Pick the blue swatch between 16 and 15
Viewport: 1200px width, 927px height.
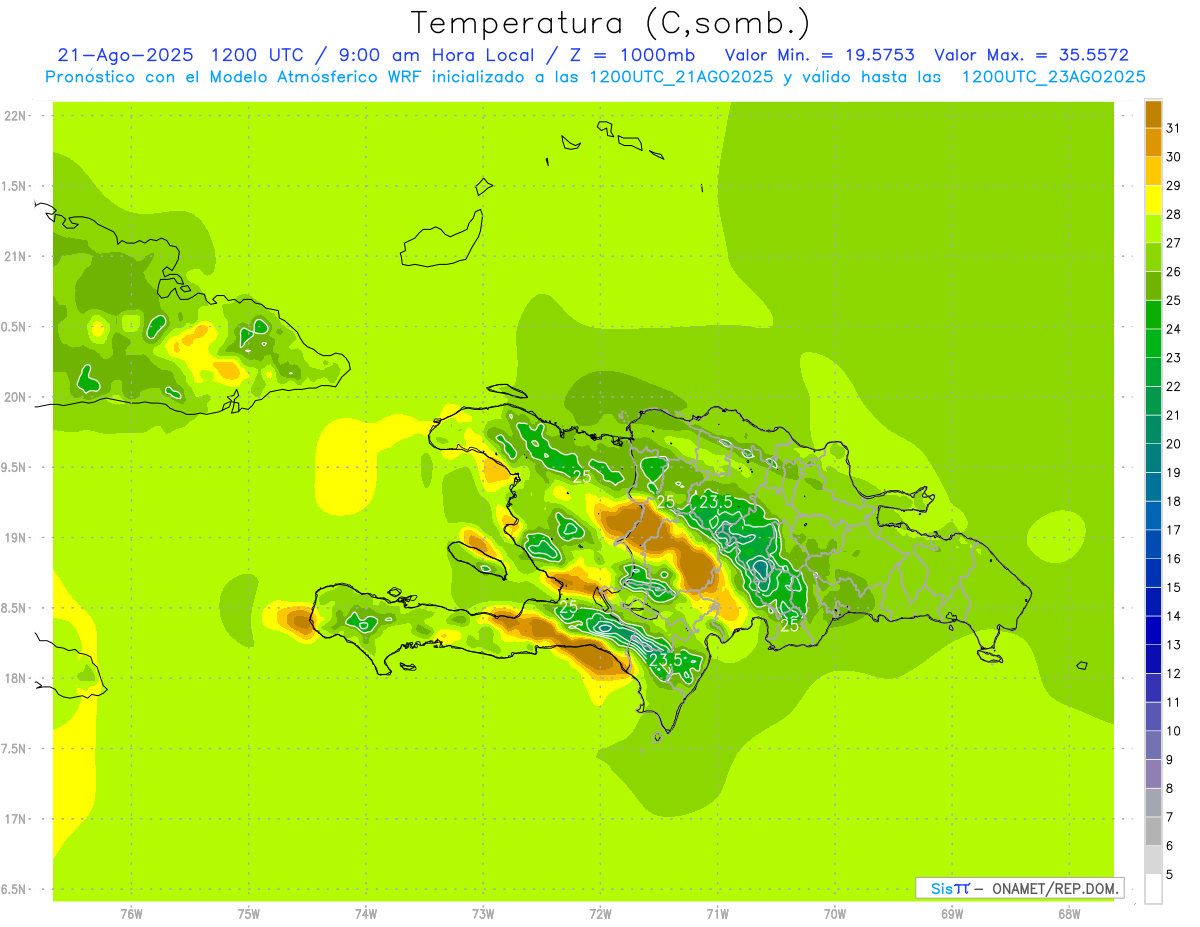(x=1153, y=573)
